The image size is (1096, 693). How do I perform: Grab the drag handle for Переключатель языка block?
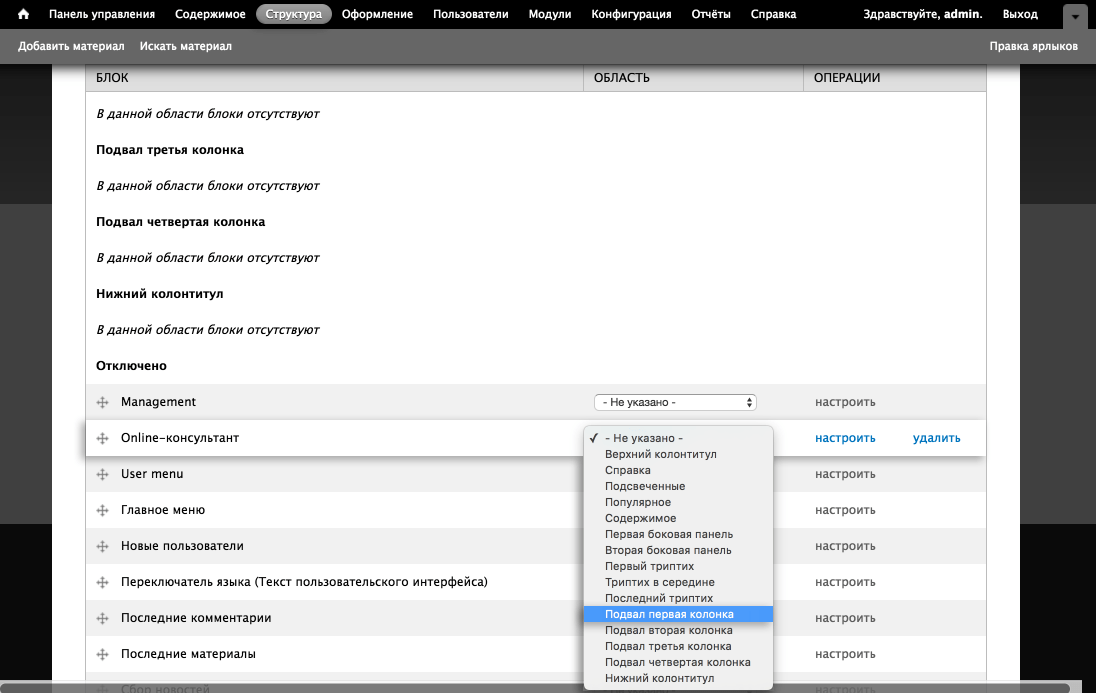click(x=103, y=583)
